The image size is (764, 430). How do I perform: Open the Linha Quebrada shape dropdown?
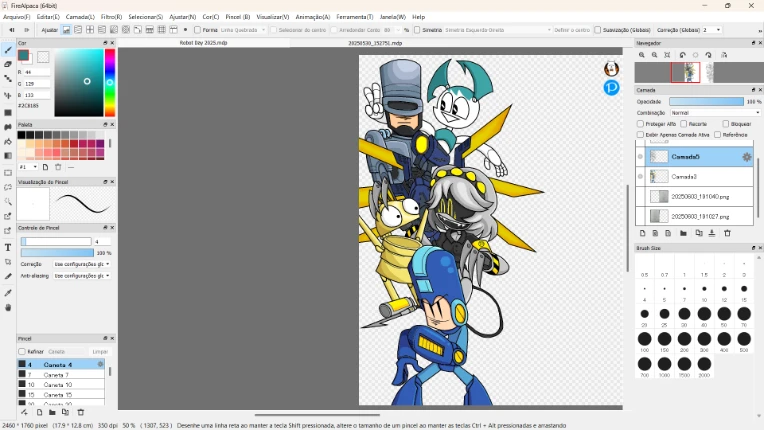[243, 30]
